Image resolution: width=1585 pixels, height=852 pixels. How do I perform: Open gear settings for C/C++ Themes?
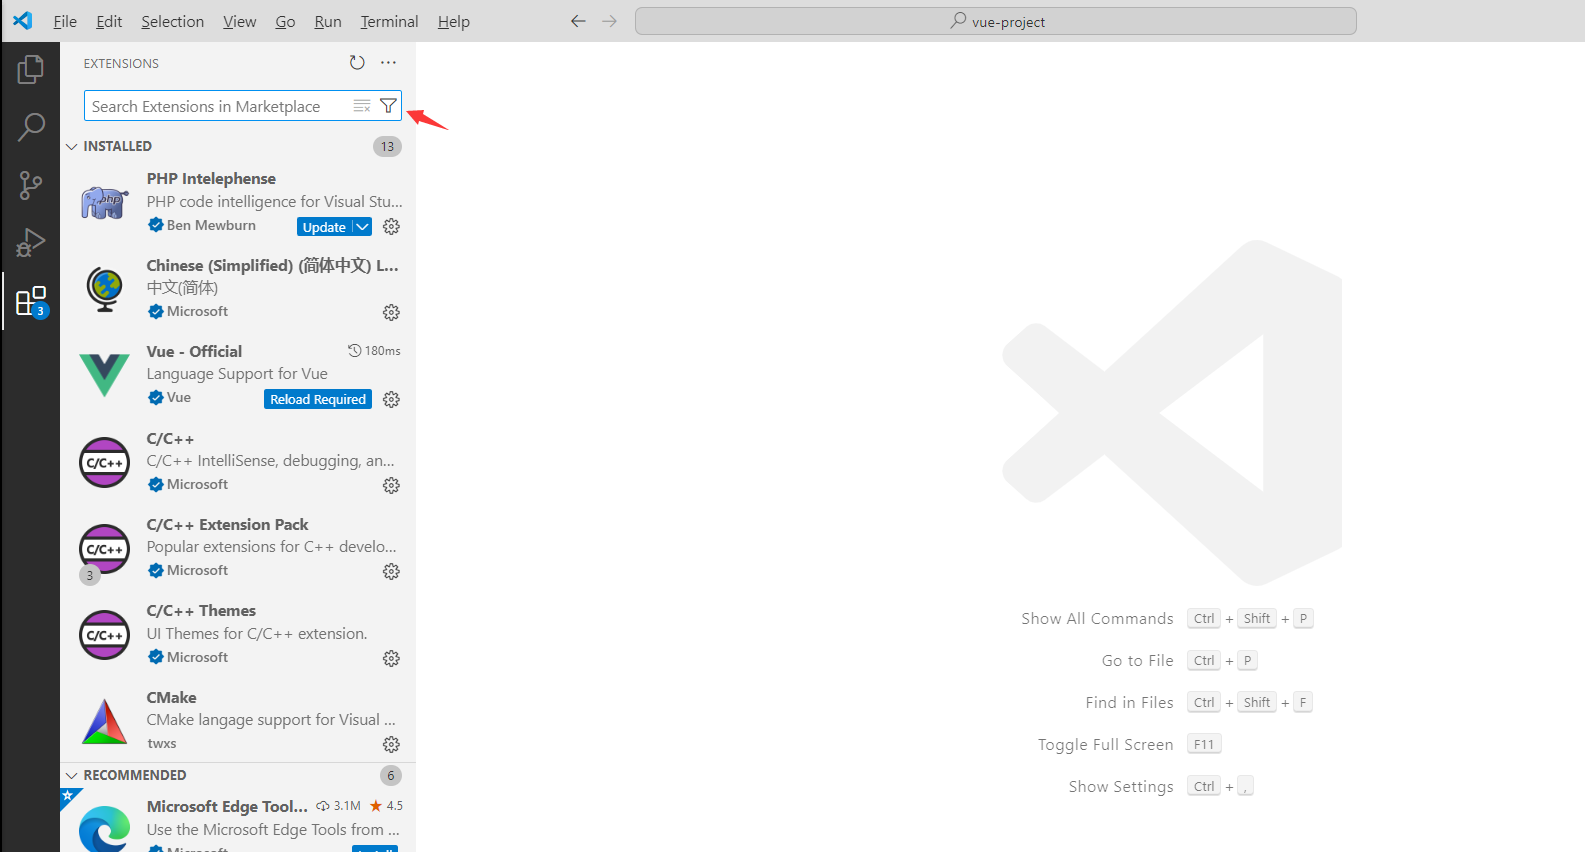(391, 659)
